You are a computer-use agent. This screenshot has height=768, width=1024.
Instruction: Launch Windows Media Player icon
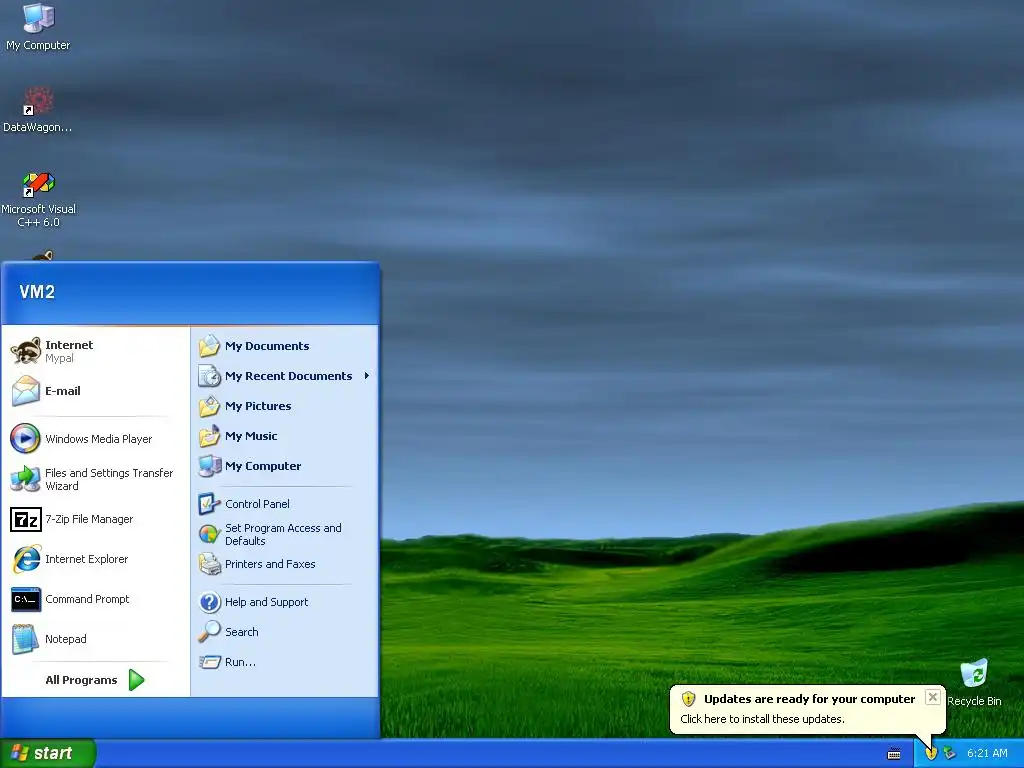(x=25, y=438)
